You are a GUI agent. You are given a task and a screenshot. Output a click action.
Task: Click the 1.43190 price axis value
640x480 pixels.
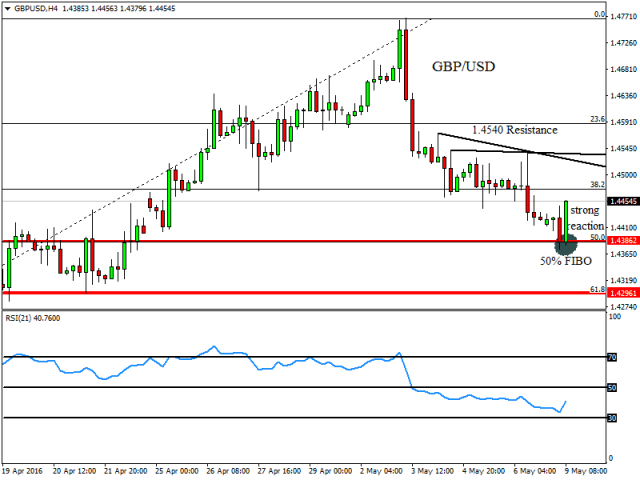(x=623, y=280)
